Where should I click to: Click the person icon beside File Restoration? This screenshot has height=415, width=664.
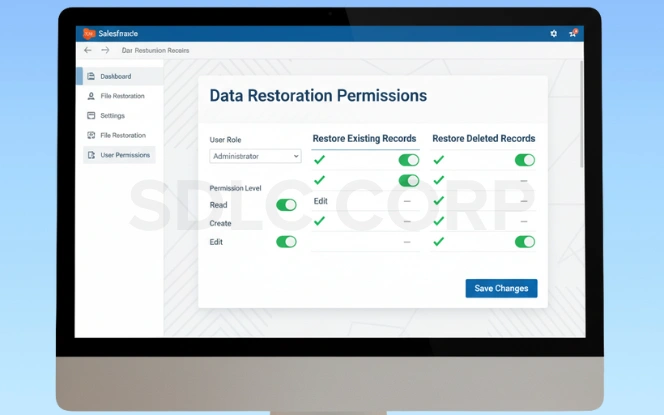[91, 96]
